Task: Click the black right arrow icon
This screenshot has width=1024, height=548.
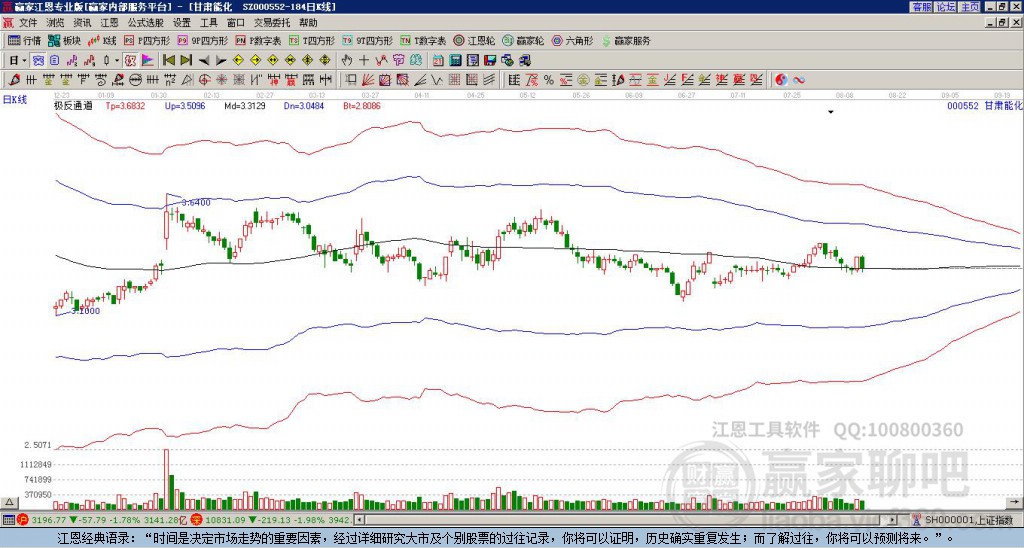Action: click(221, 61)
